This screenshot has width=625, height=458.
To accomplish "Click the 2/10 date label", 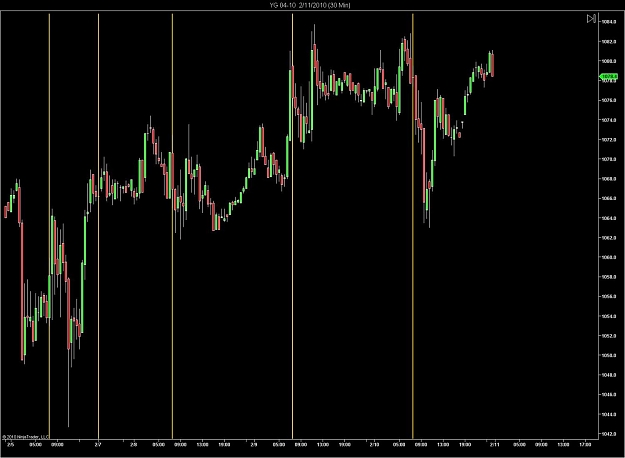I will coord(374,444).
